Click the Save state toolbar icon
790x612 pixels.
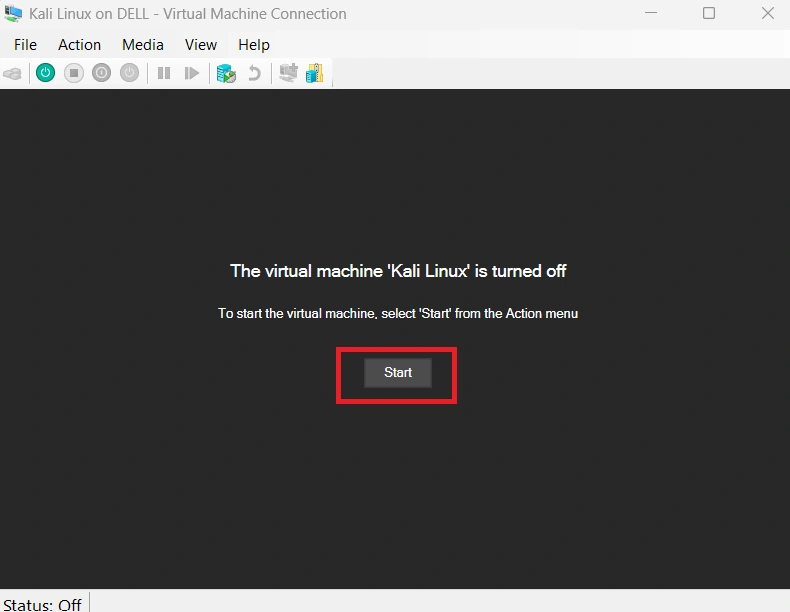[x=129, y=73]
